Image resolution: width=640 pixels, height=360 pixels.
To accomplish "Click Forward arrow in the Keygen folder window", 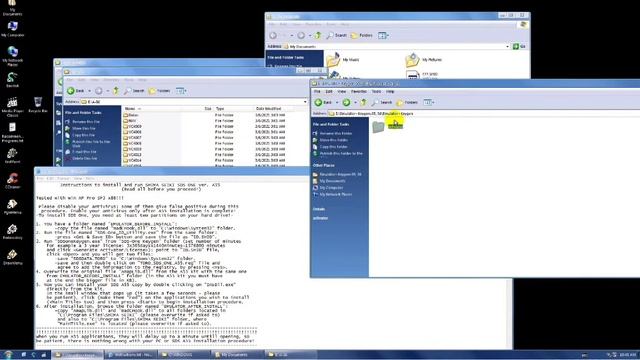I will [346, 102].
